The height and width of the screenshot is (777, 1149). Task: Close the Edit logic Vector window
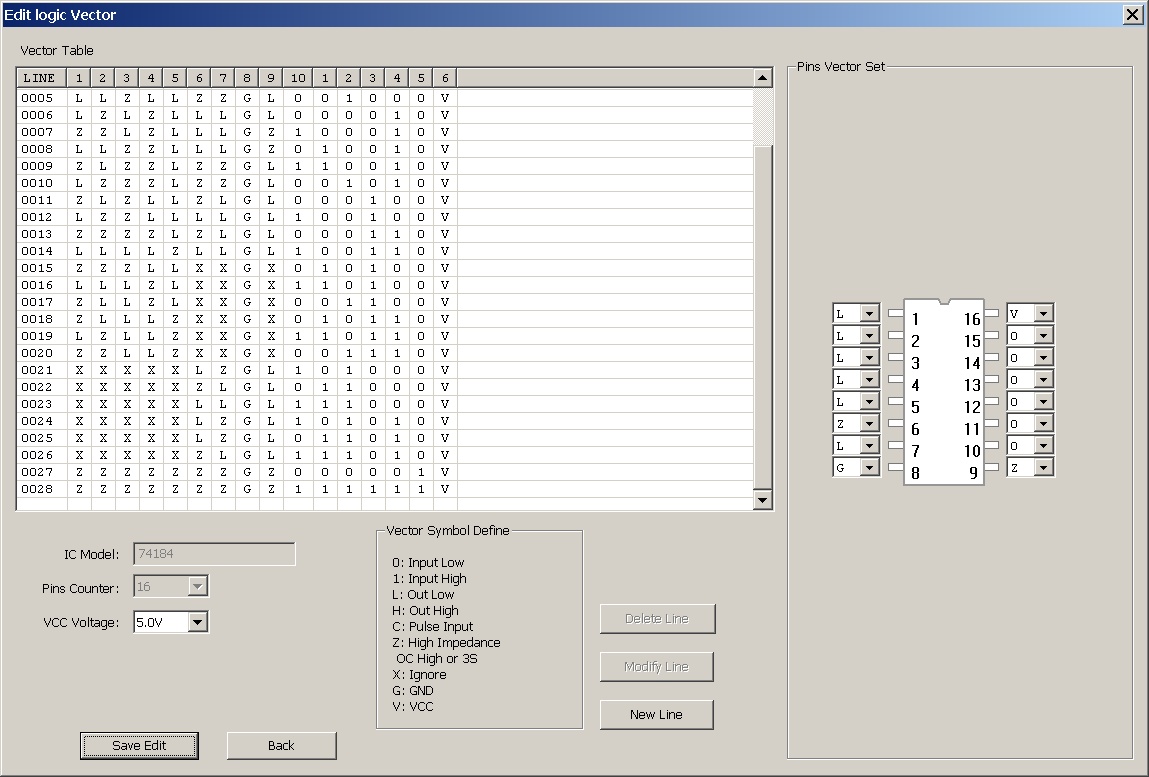point(1132,14)
